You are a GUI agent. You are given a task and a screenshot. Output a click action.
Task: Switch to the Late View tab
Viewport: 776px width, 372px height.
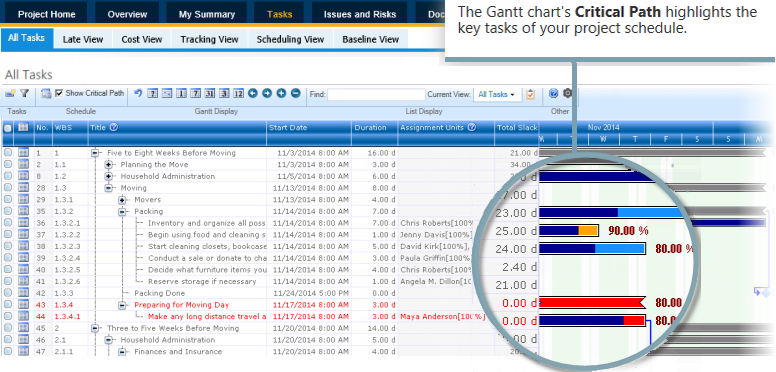(x=83, y=40)
